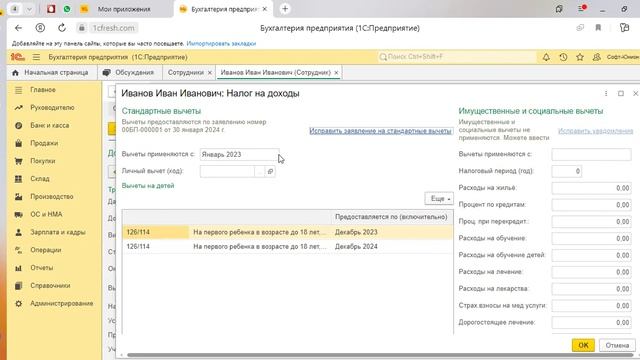Click Расходы на жильё amount field

click(591, 188)
